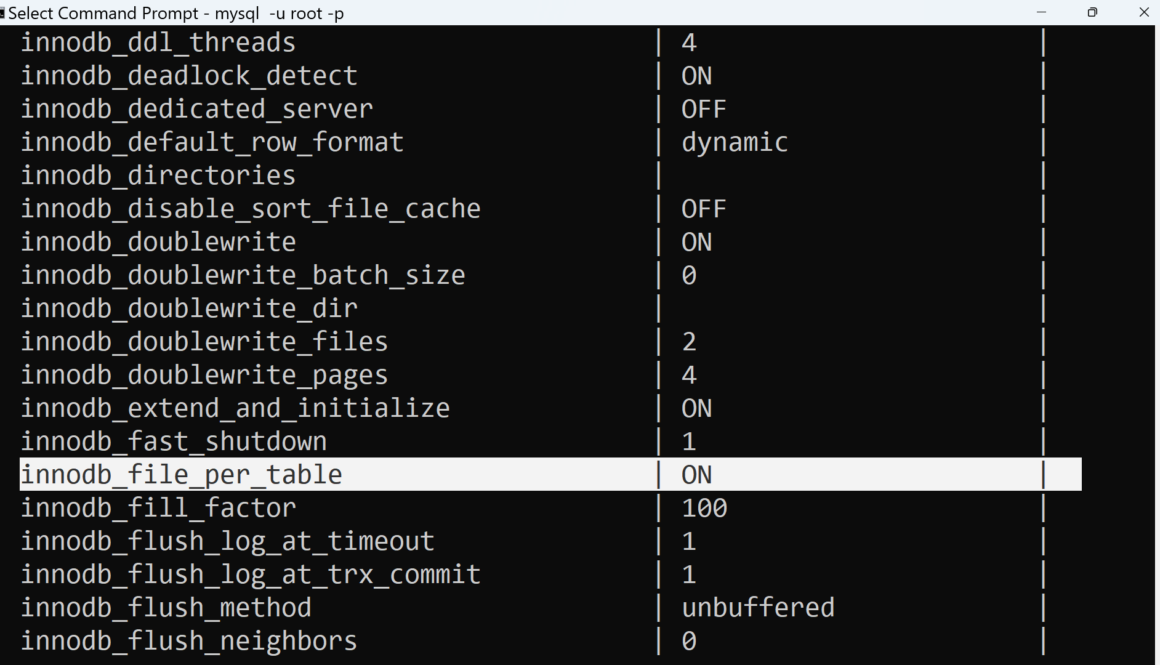Click the 'unbuffered' value of innodb_flush_method
The width and height of the screenshot is (1160, 665).
click(757, 607)
